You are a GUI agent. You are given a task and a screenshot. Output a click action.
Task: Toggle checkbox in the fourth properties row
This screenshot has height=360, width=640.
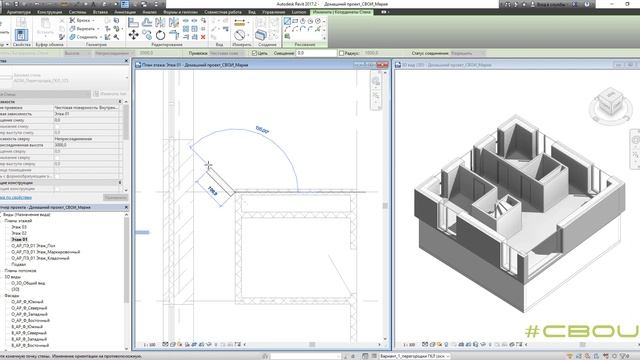coord(57,127)
